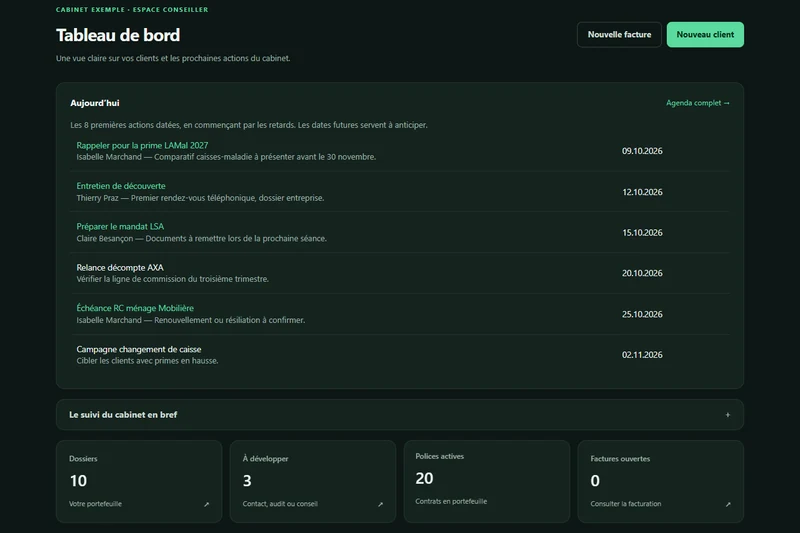Open the Polices actives card

(487, 481)
